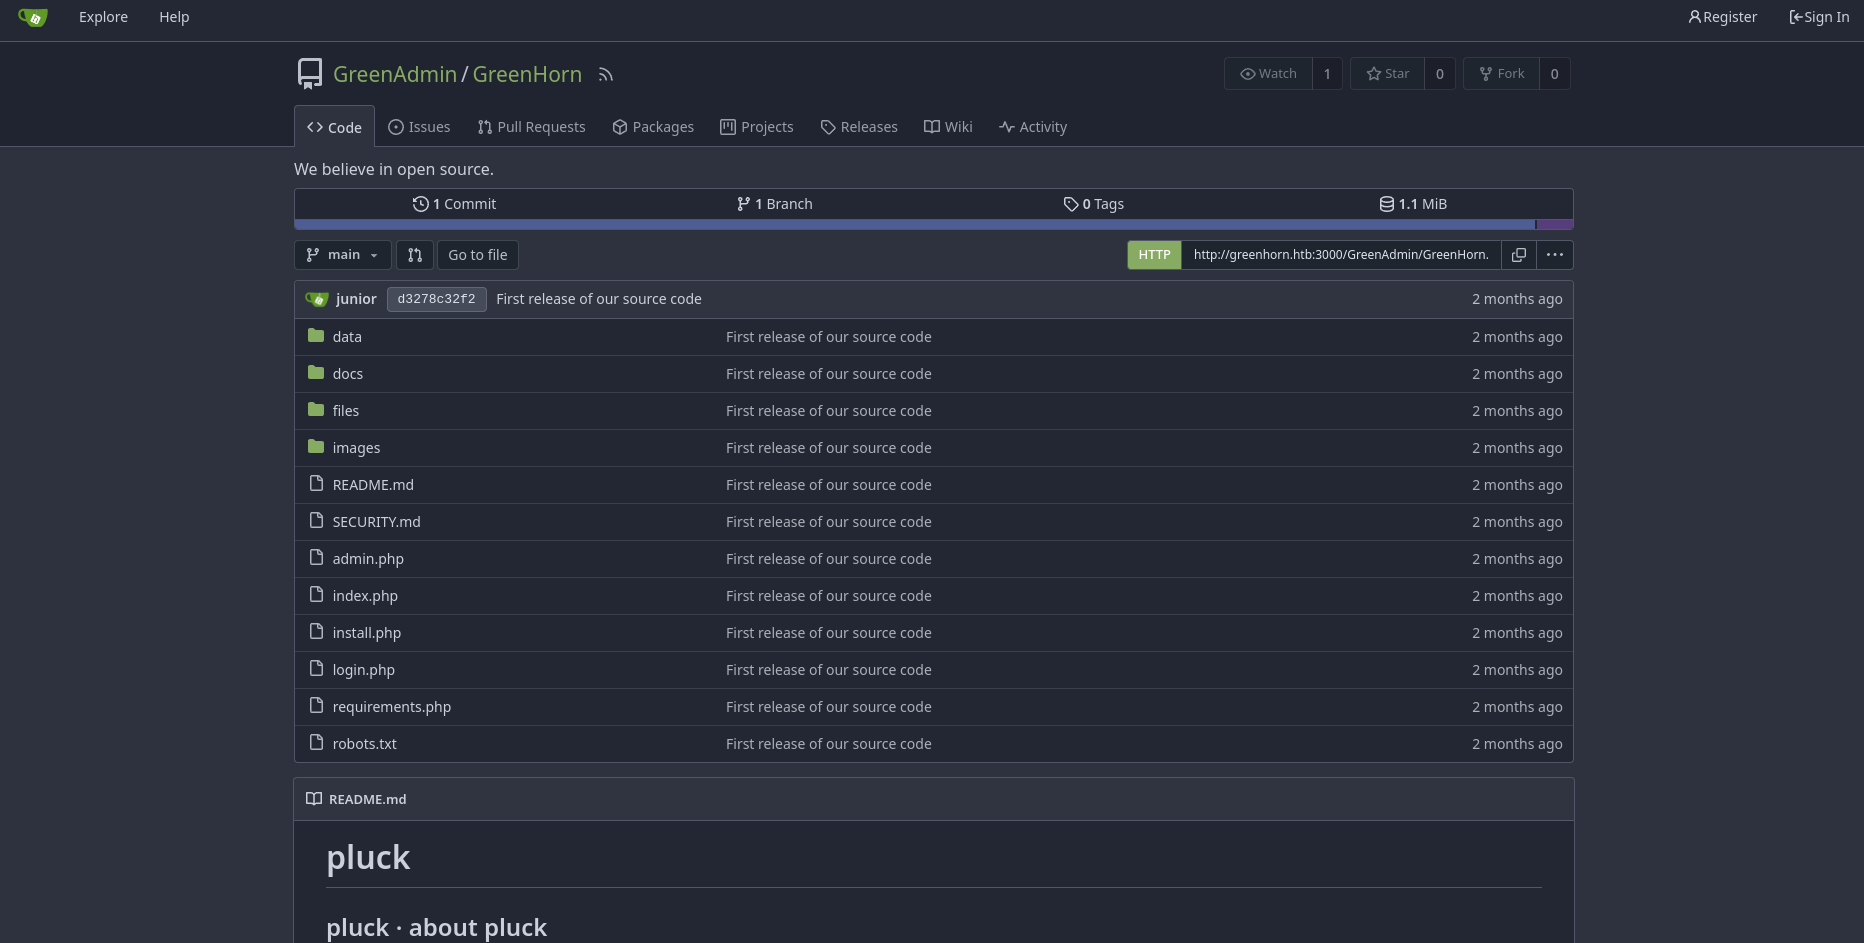The width and height of the screenshot is (1864, 943).
Task: Open the Wiki tab
Action: coord(948,127)
